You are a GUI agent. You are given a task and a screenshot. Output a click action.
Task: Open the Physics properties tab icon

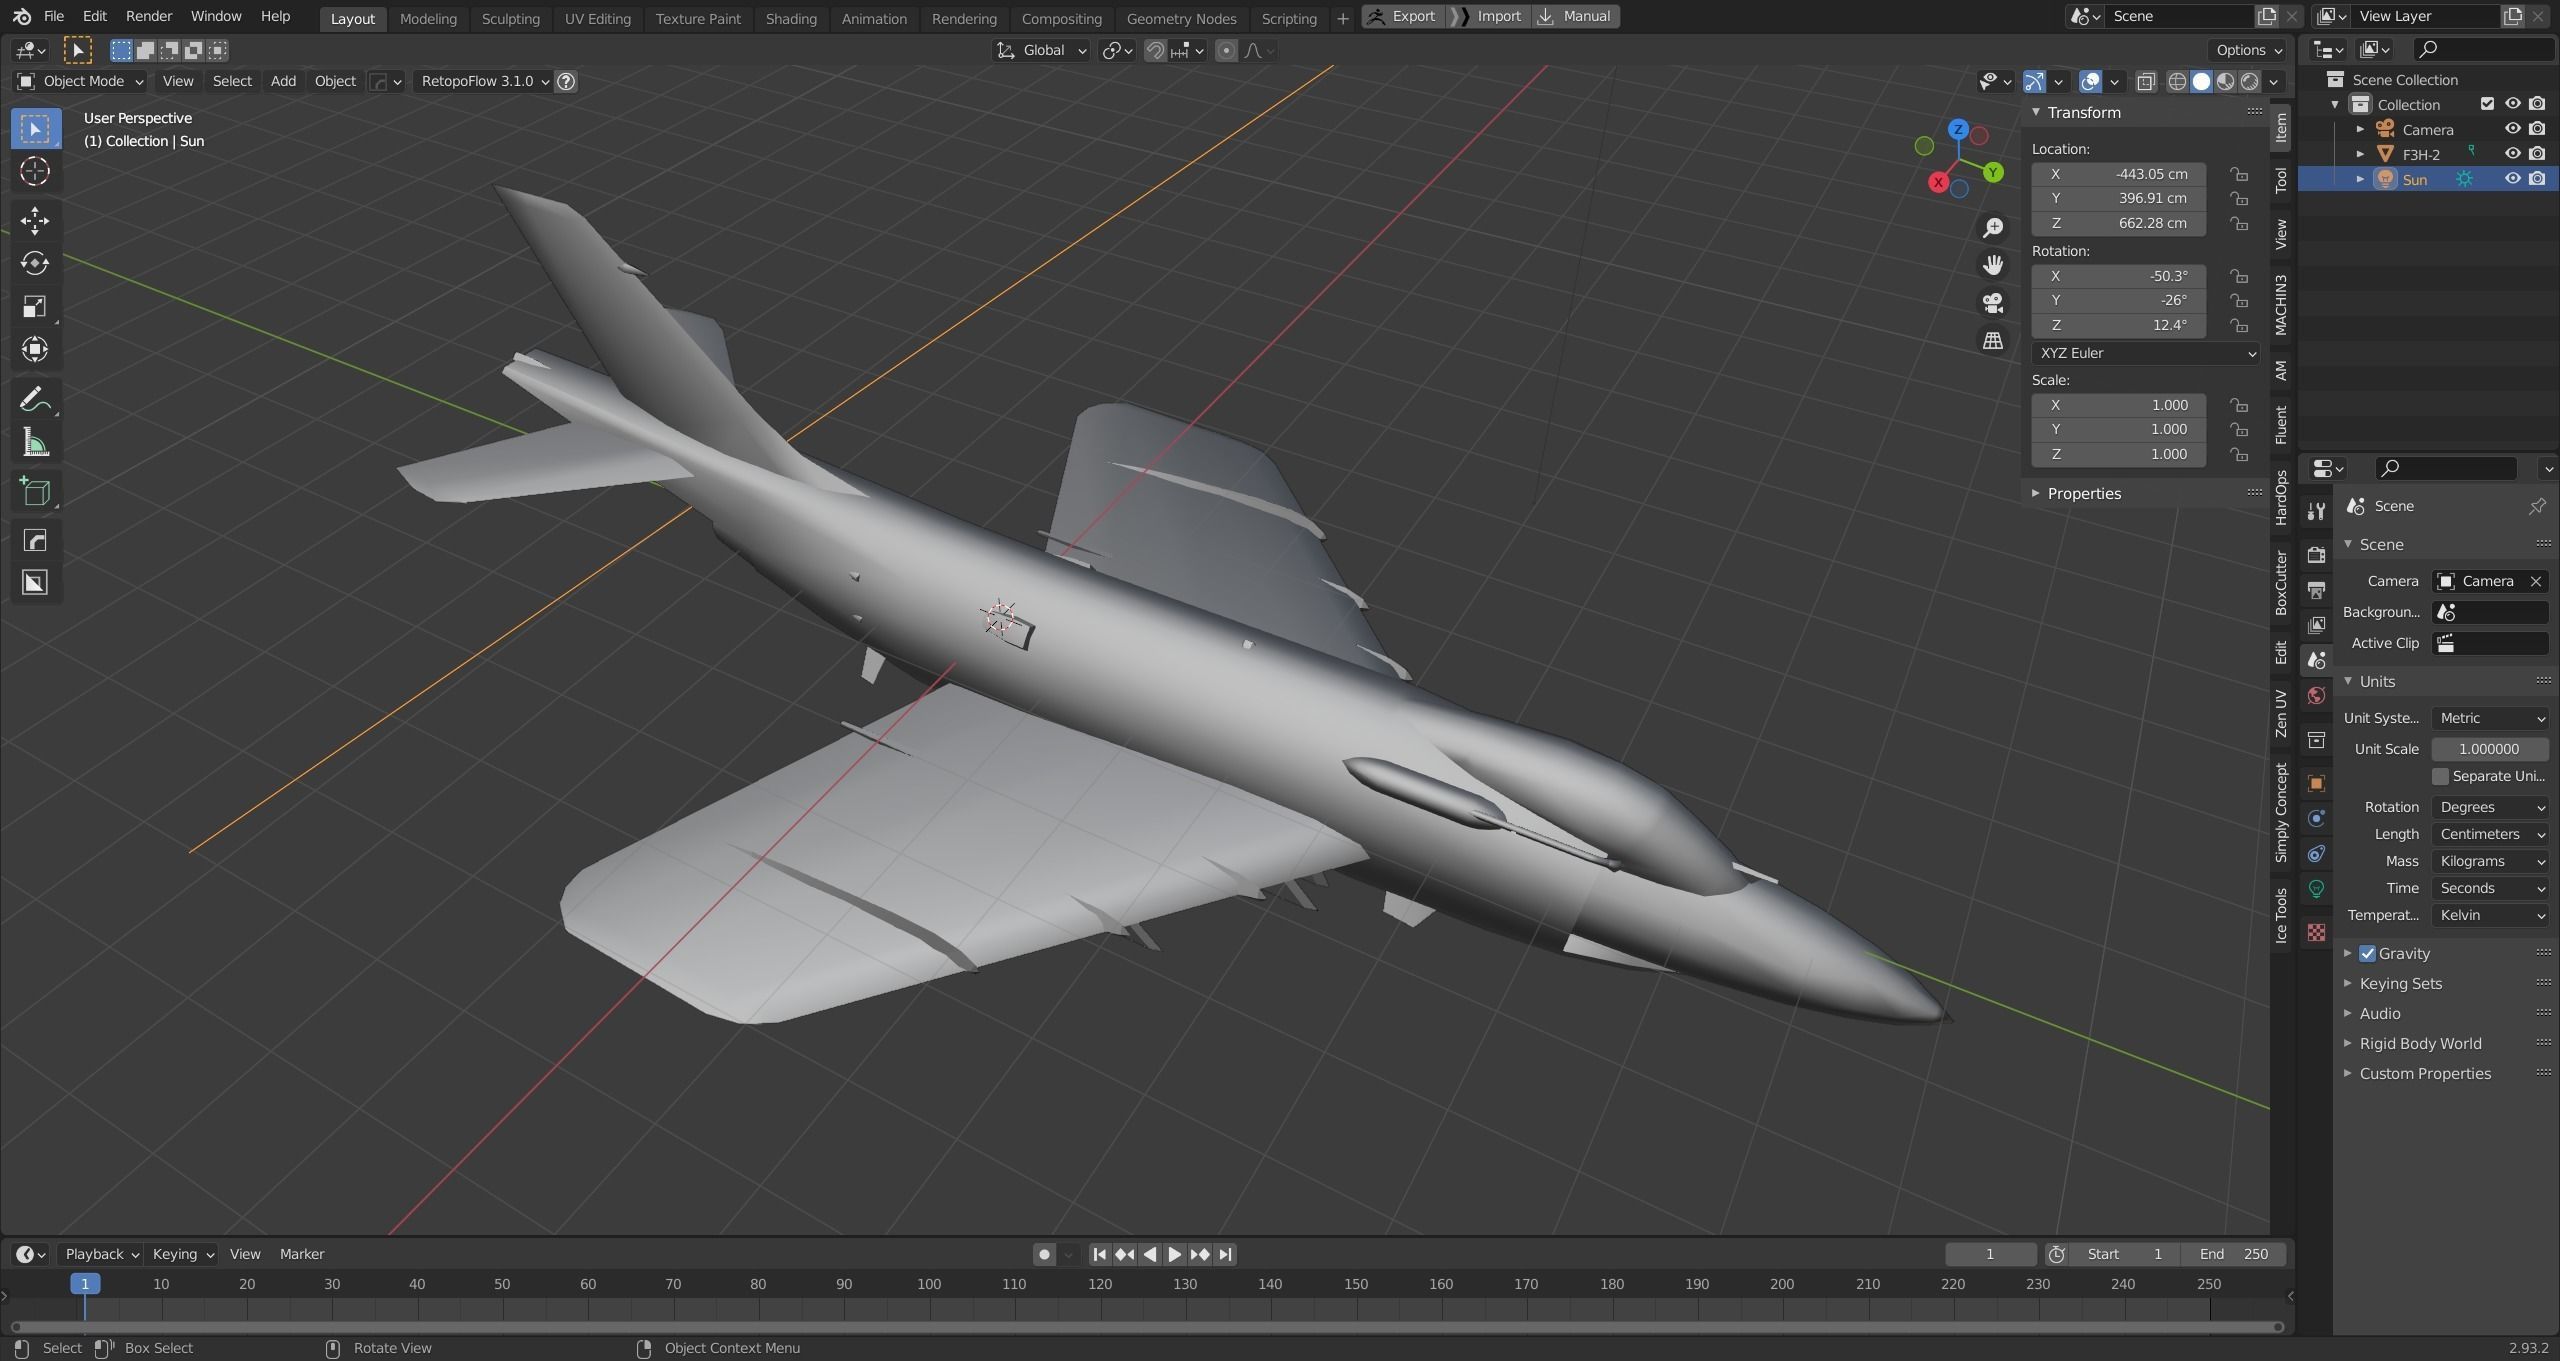2316,819
